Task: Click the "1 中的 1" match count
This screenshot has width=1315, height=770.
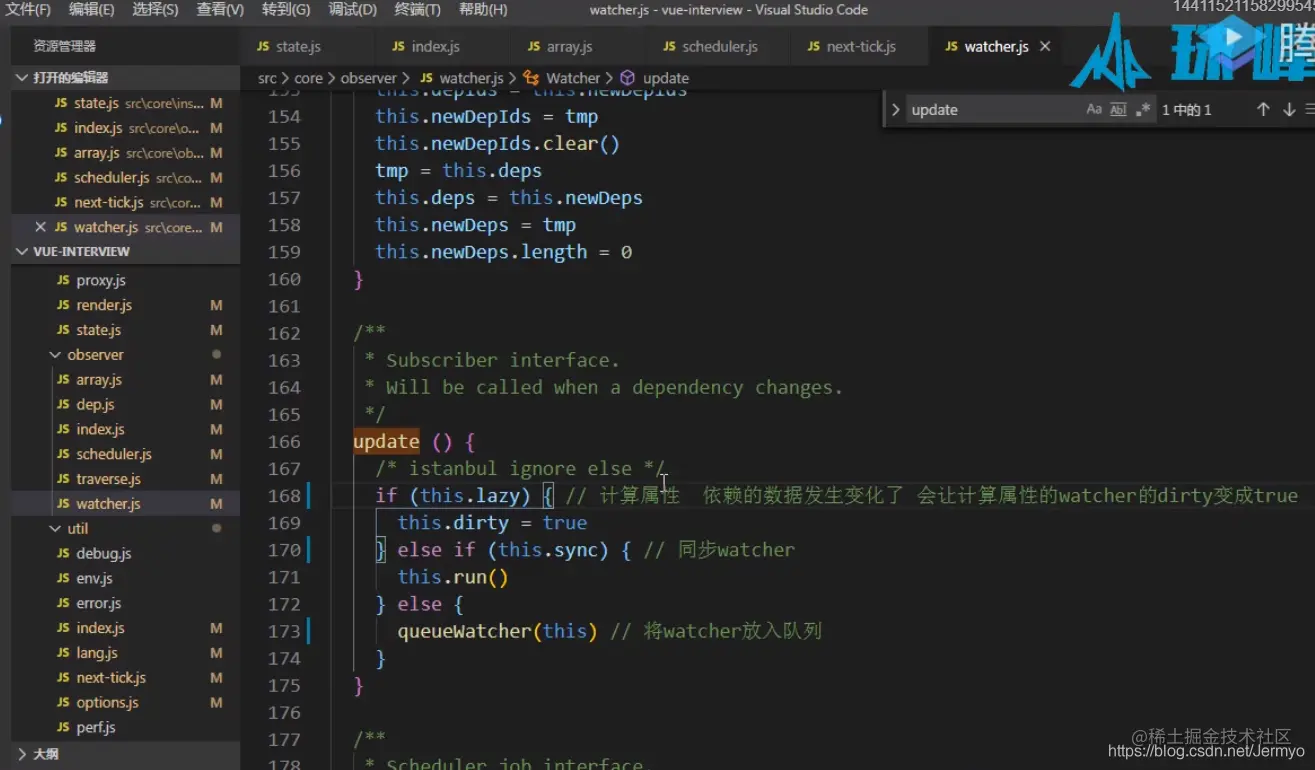Action: (1187, 110)
